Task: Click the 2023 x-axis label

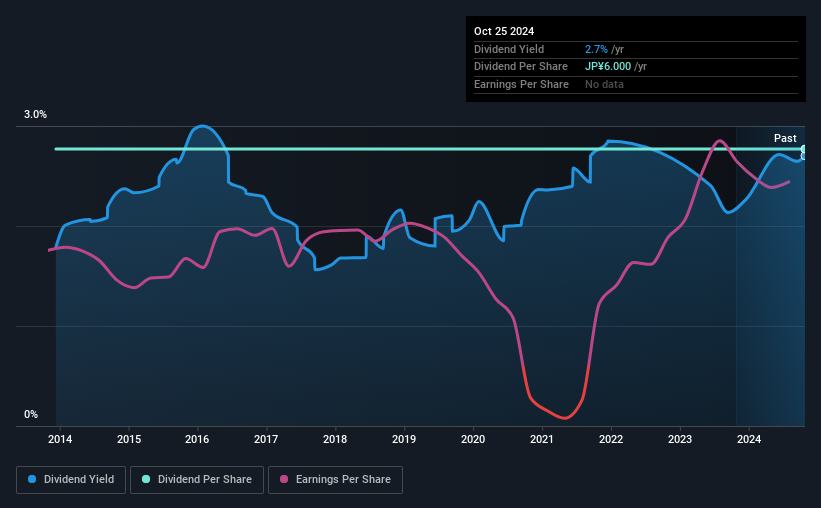Action: pyautogui.click(x=680, y=439)
